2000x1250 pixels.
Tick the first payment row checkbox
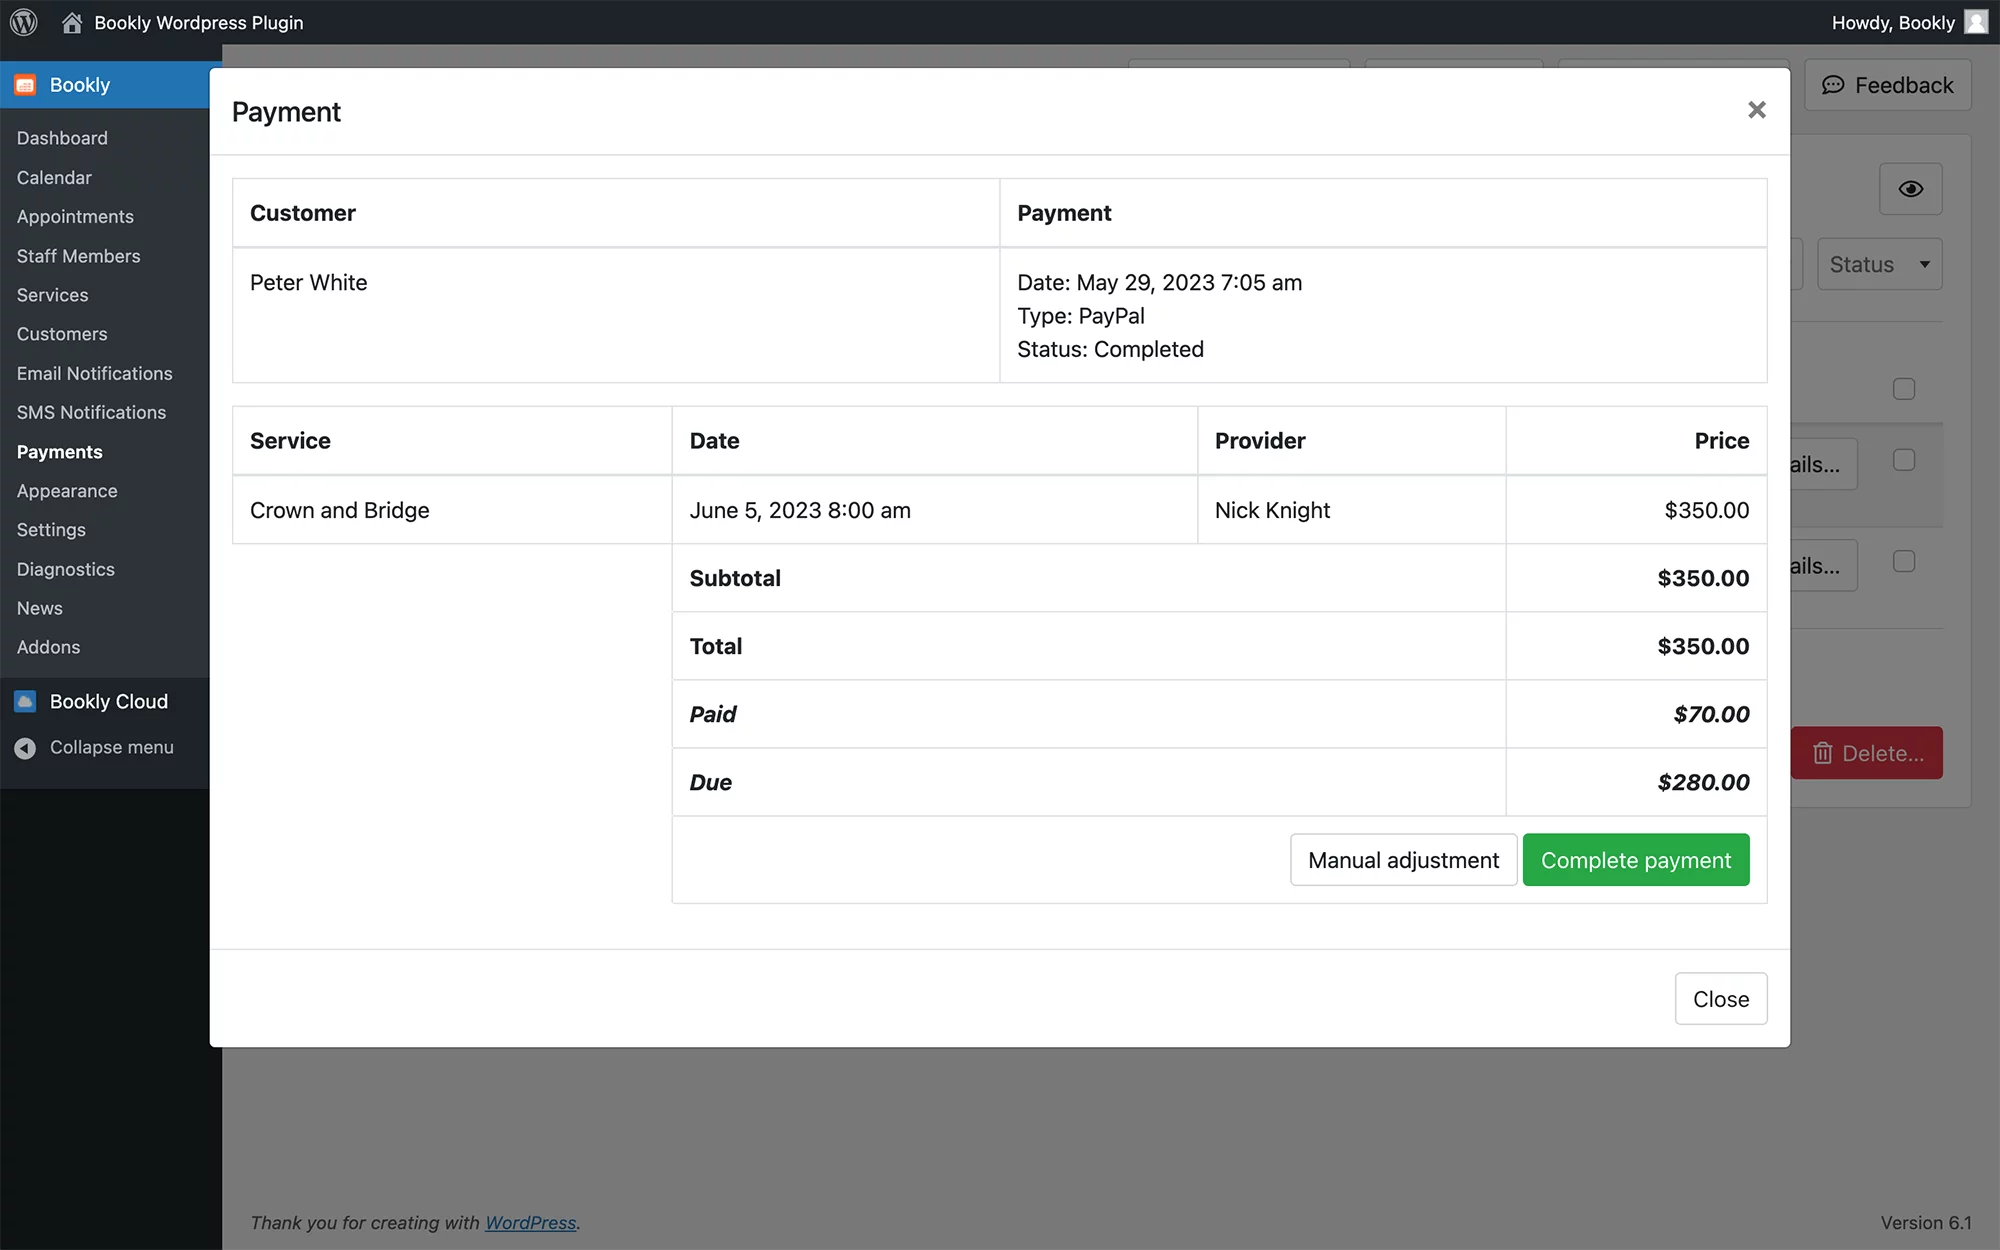pyautogui.click(x=1904, y=460)
